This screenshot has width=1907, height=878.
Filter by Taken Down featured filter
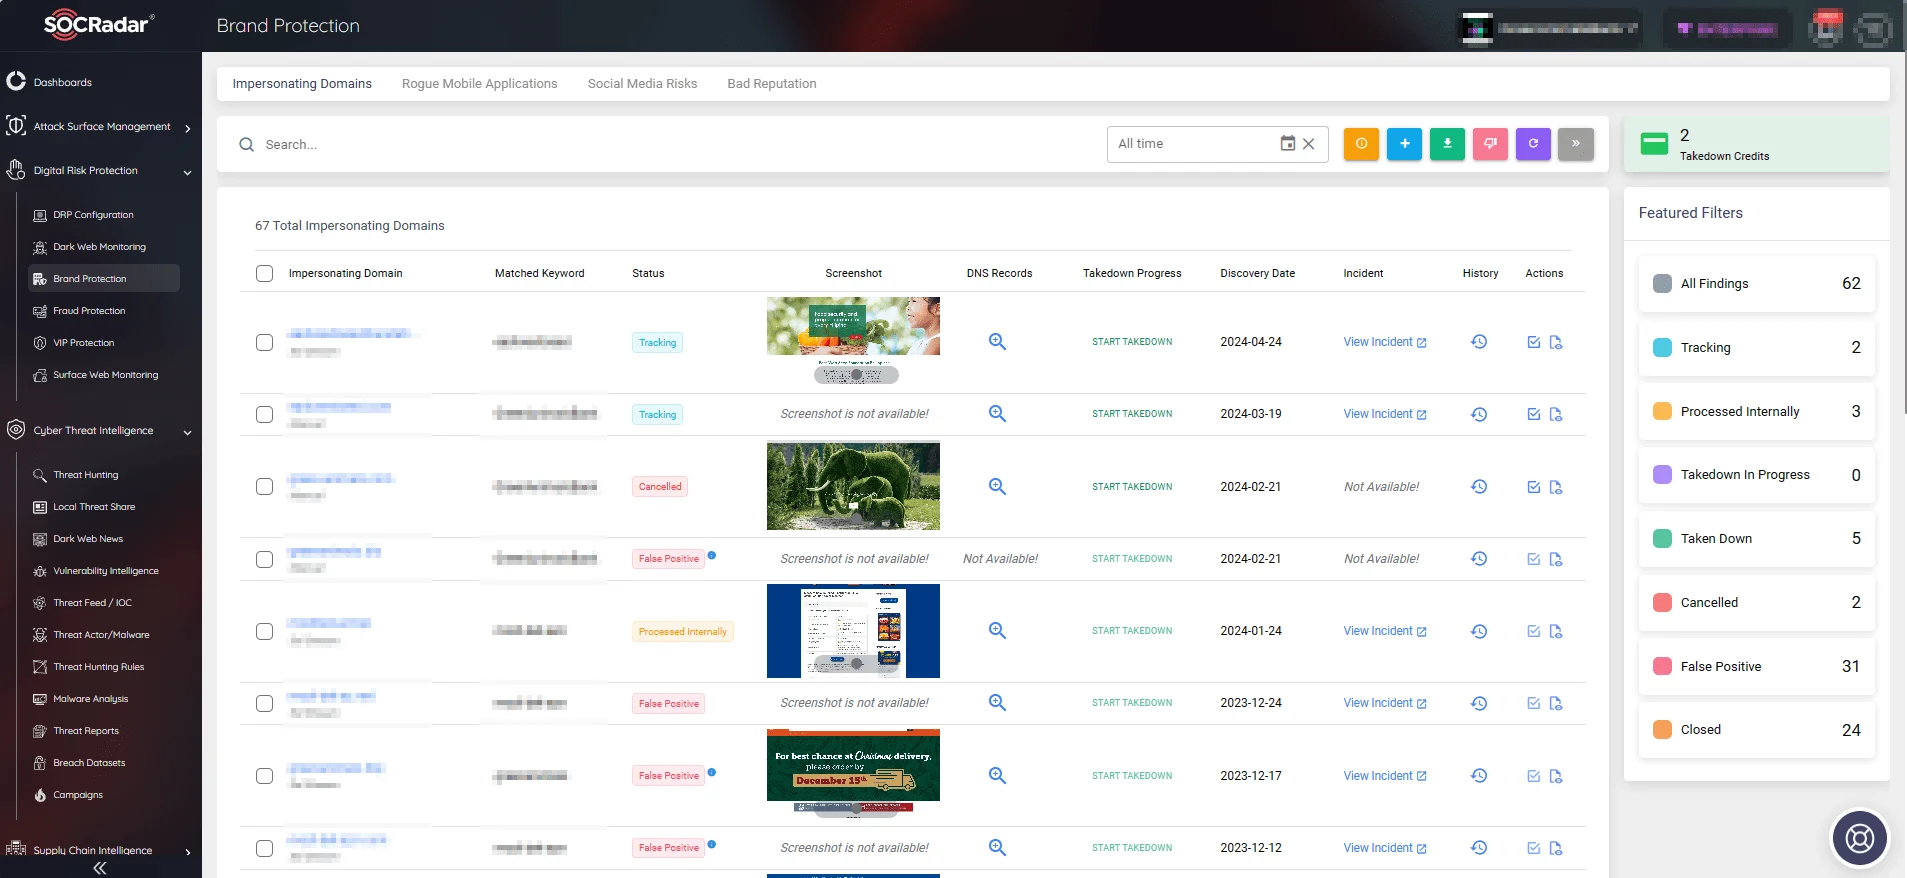(x=1756, y=538)
